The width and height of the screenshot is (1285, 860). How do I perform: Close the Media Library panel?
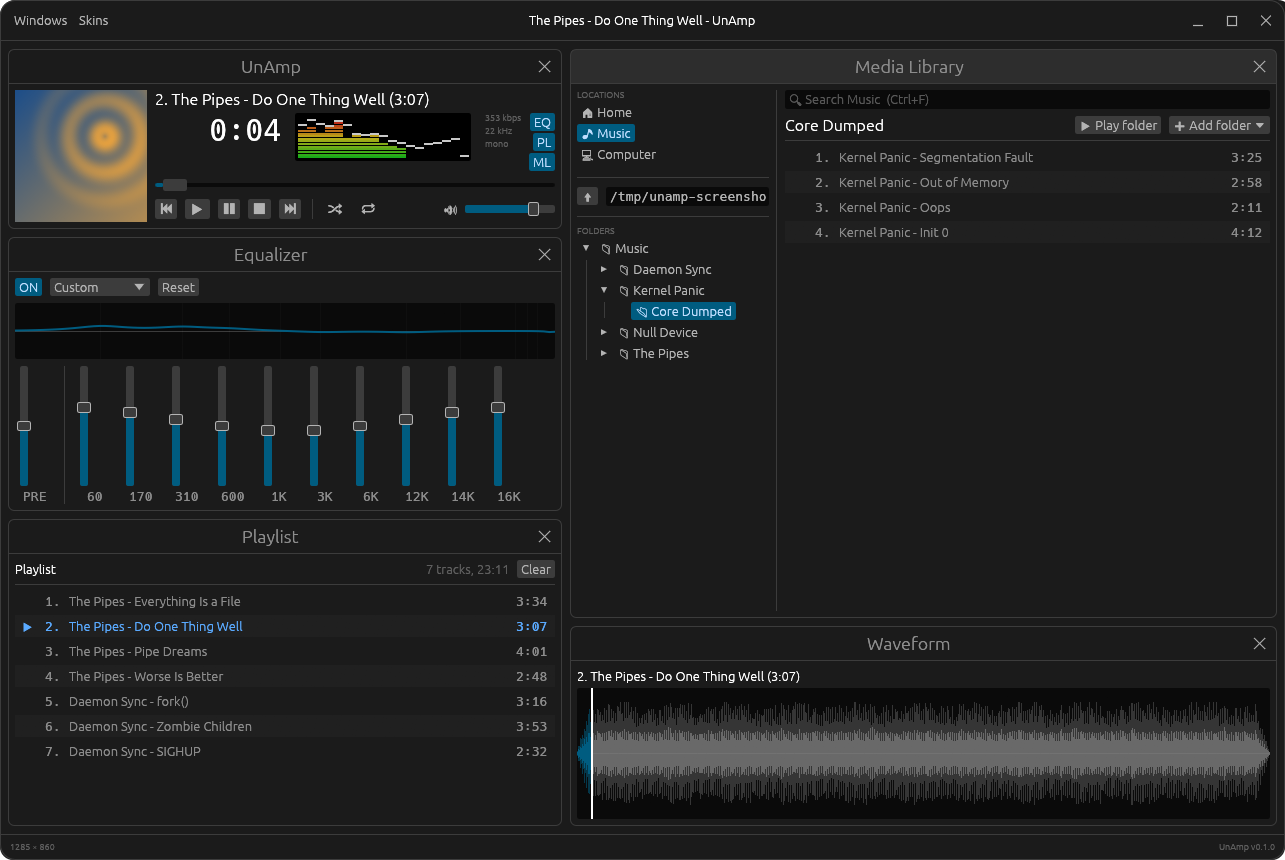(1259, 66)
